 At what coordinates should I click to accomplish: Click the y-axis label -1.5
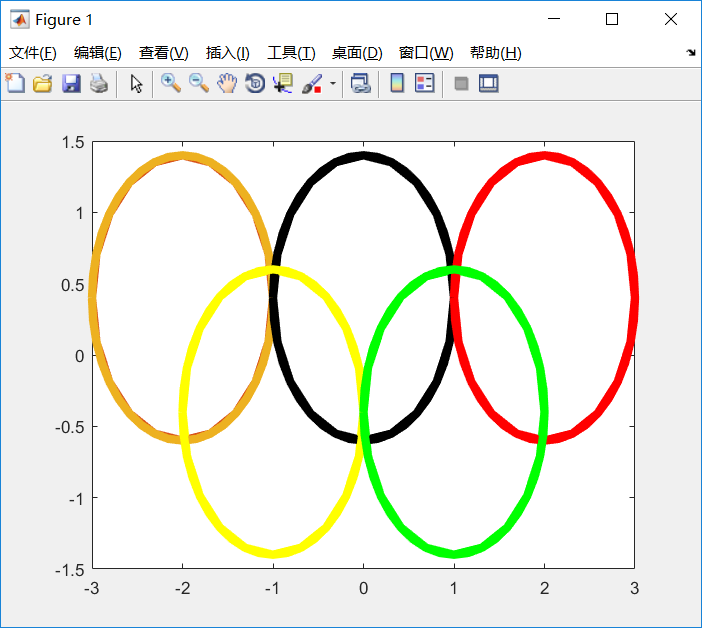pos(69,570)
